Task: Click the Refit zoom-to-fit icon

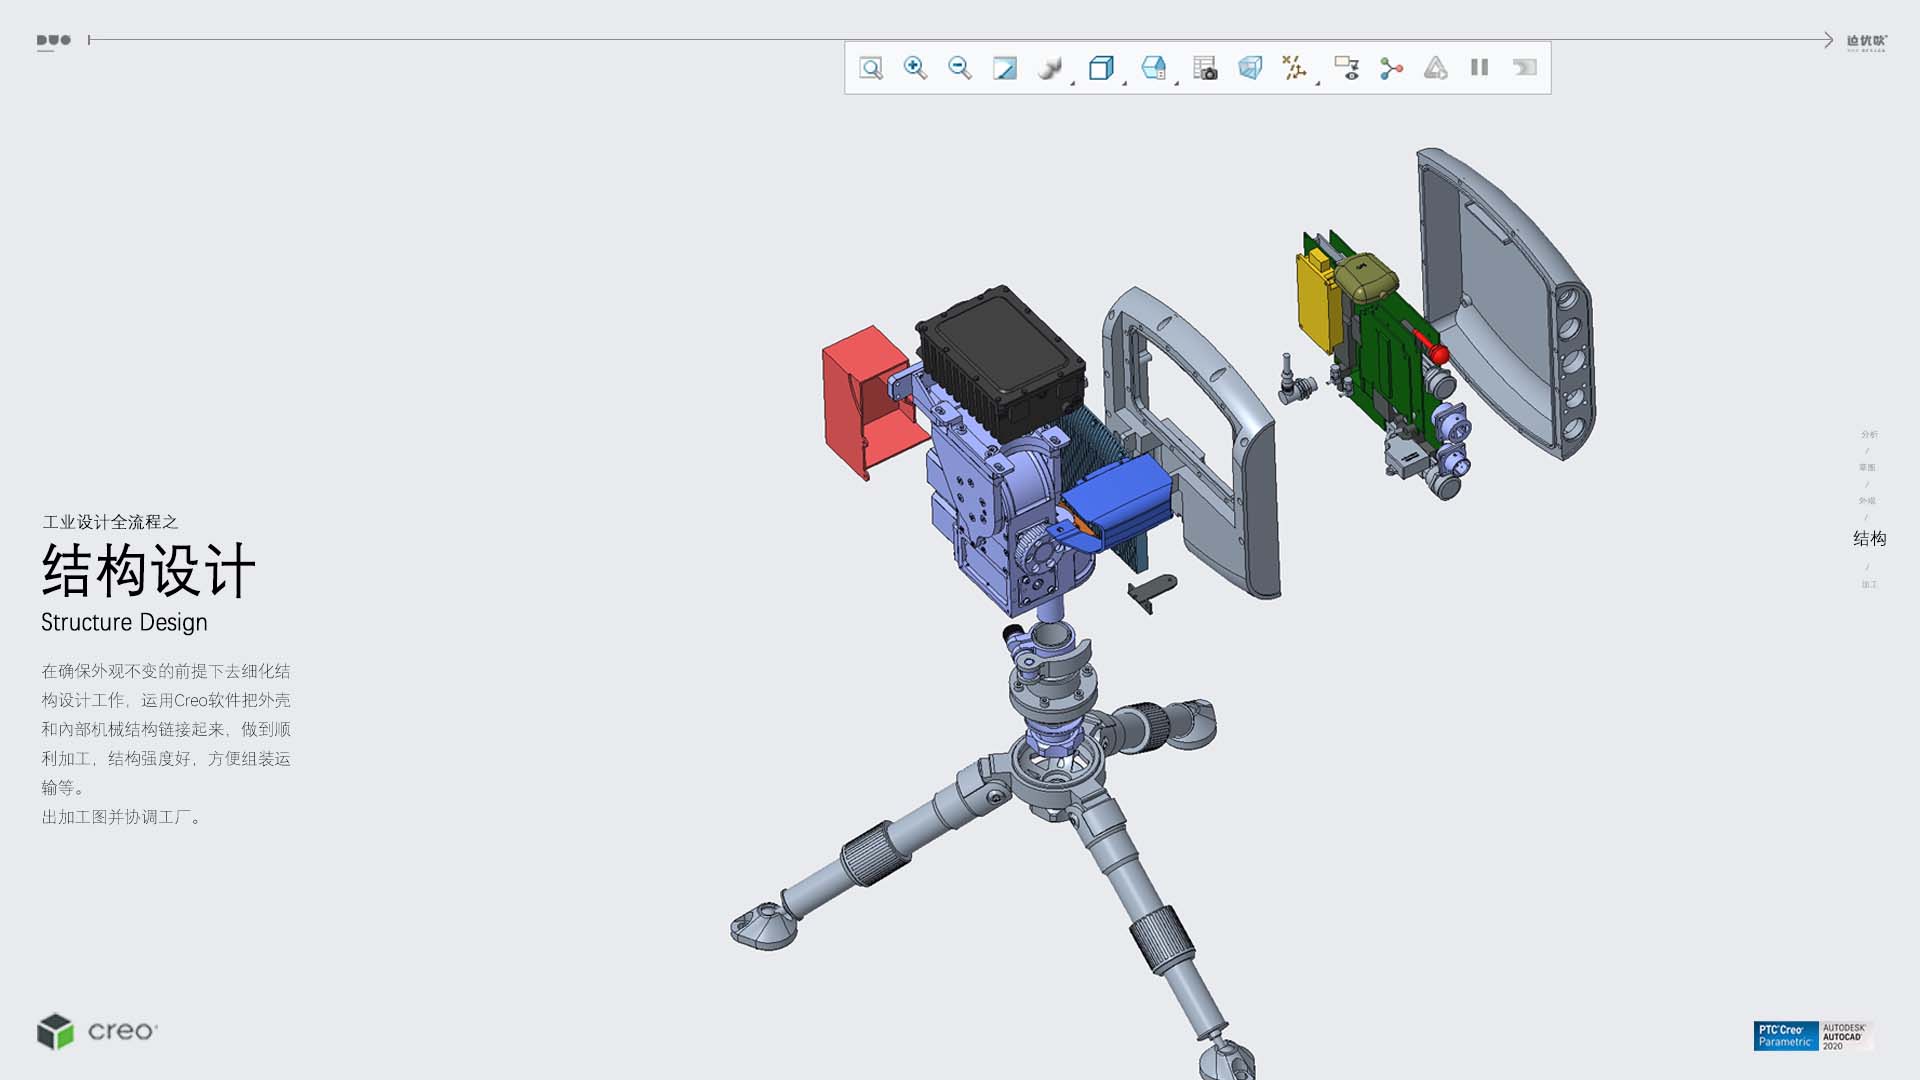Action: pyautogui.click(x=871, y=68)
